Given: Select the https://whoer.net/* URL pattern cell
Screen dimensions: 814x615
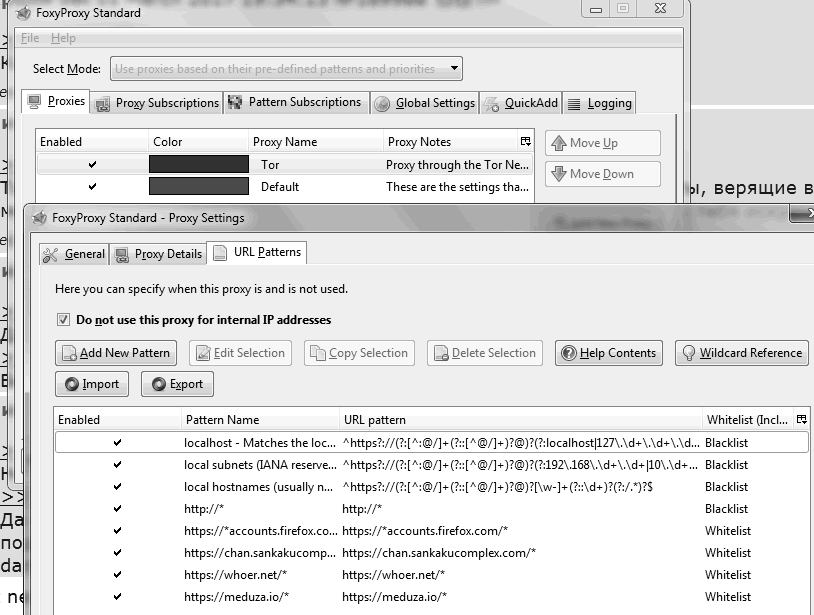Looking at the screenshot, I should click(x=394, y=575).
